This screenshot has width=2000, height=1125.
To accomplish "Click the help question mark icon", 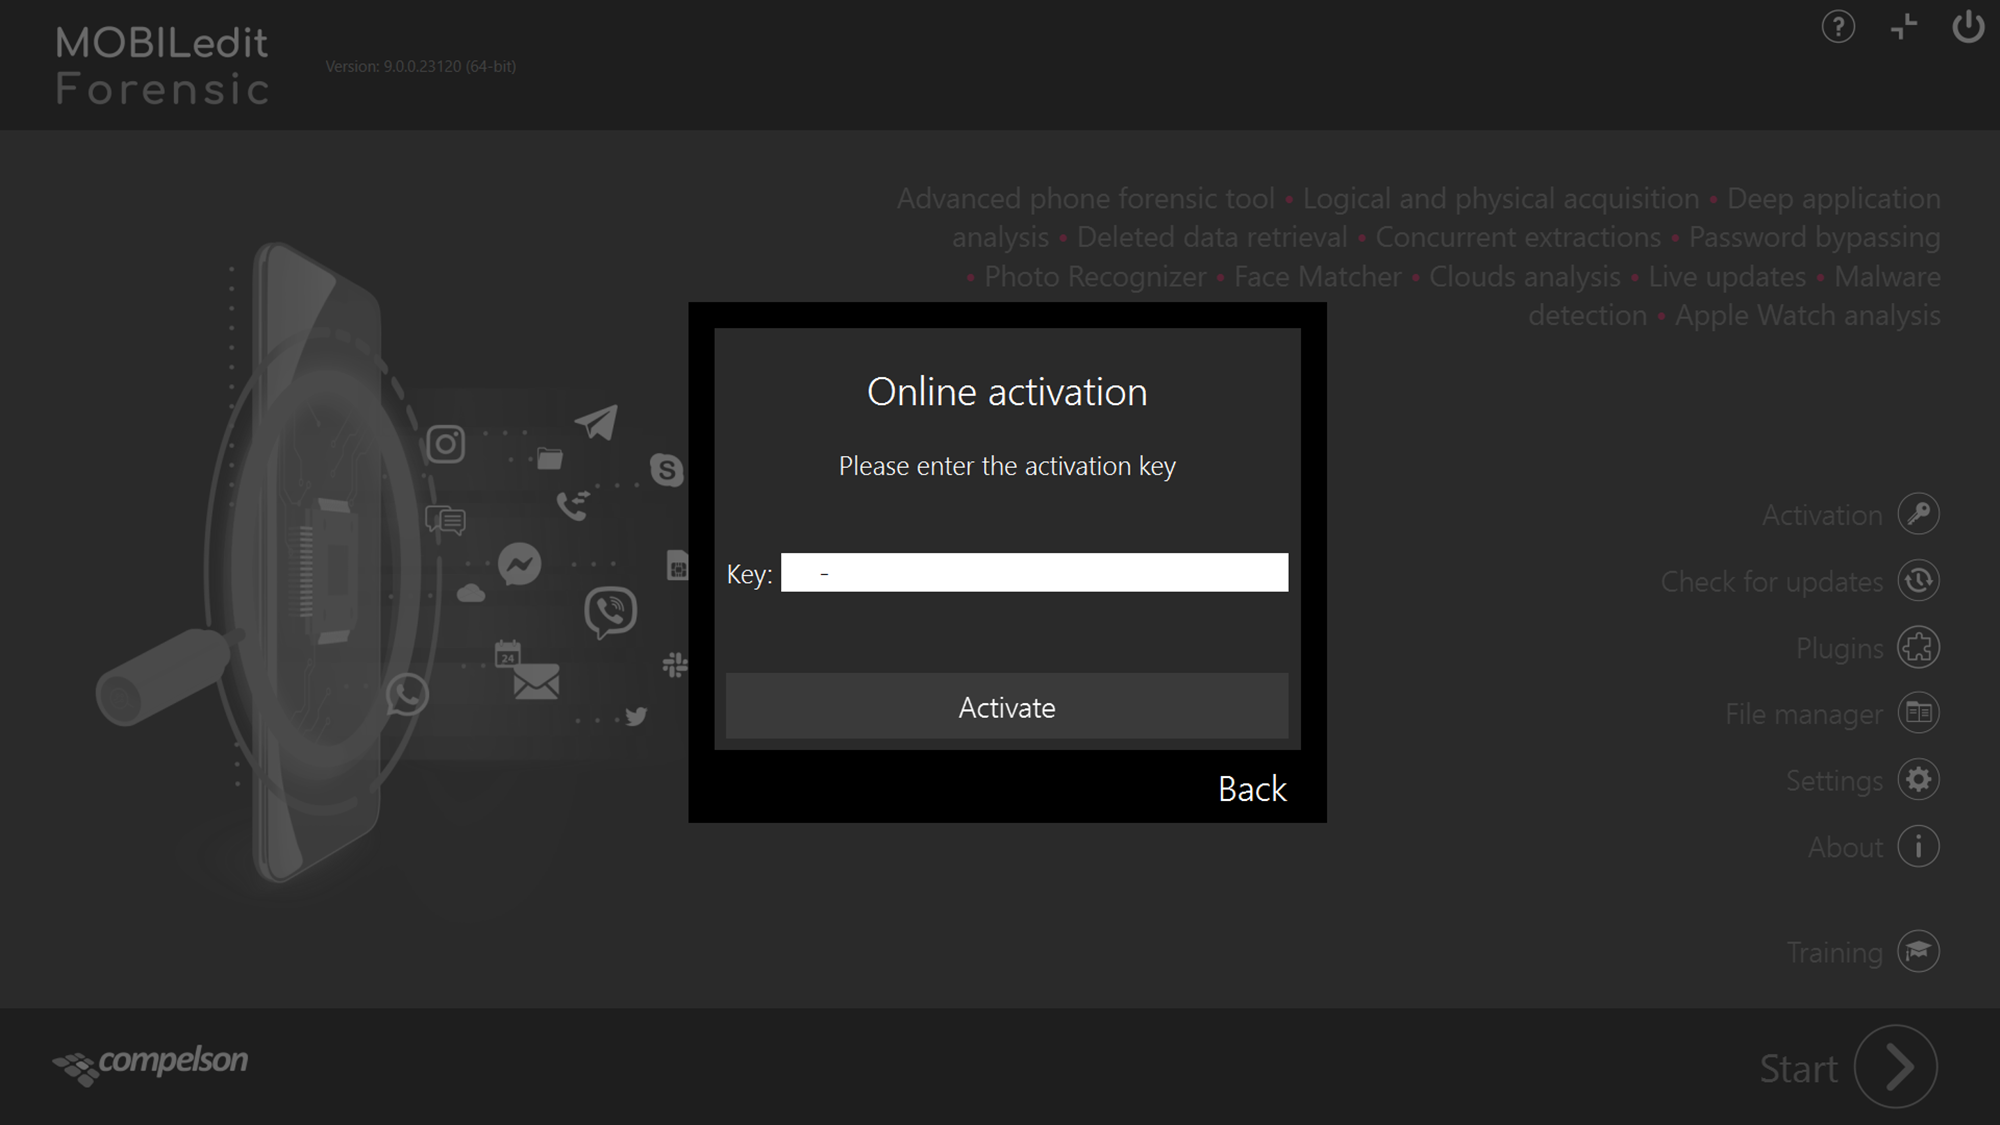I will coord(1838,29).
